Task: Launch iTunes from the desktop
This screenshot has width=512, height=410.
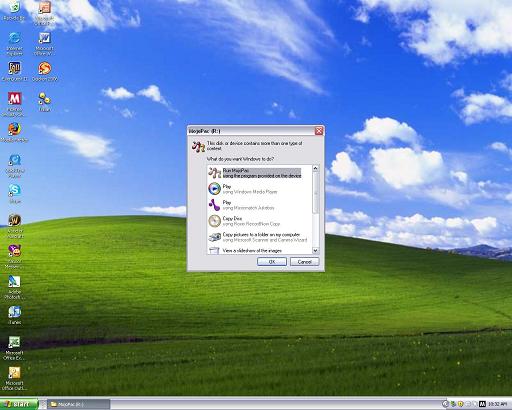Action: click(14, 315)
